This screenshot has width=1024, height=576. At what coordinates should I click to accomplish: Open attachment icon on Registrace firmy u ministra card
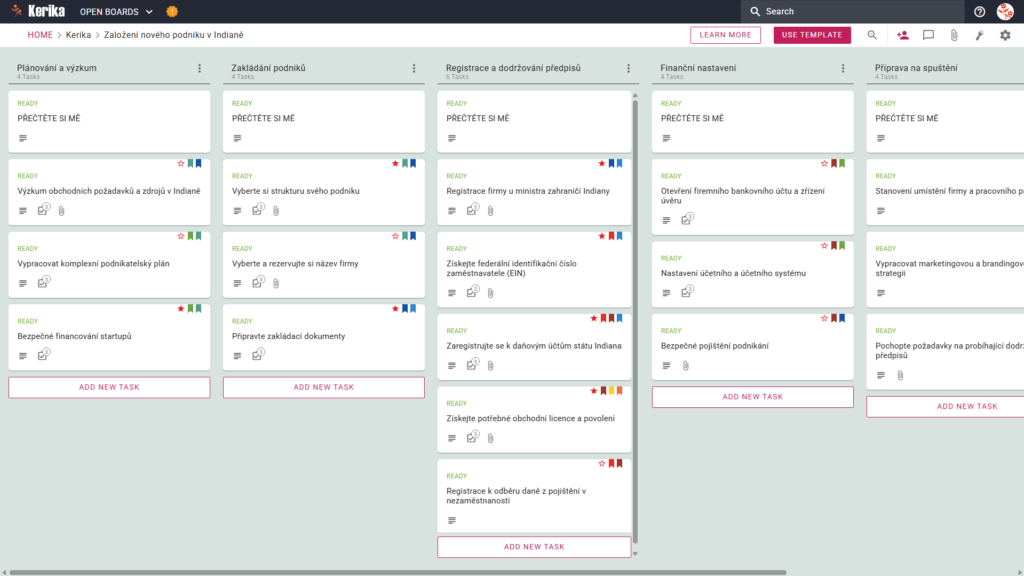[490, 211]
